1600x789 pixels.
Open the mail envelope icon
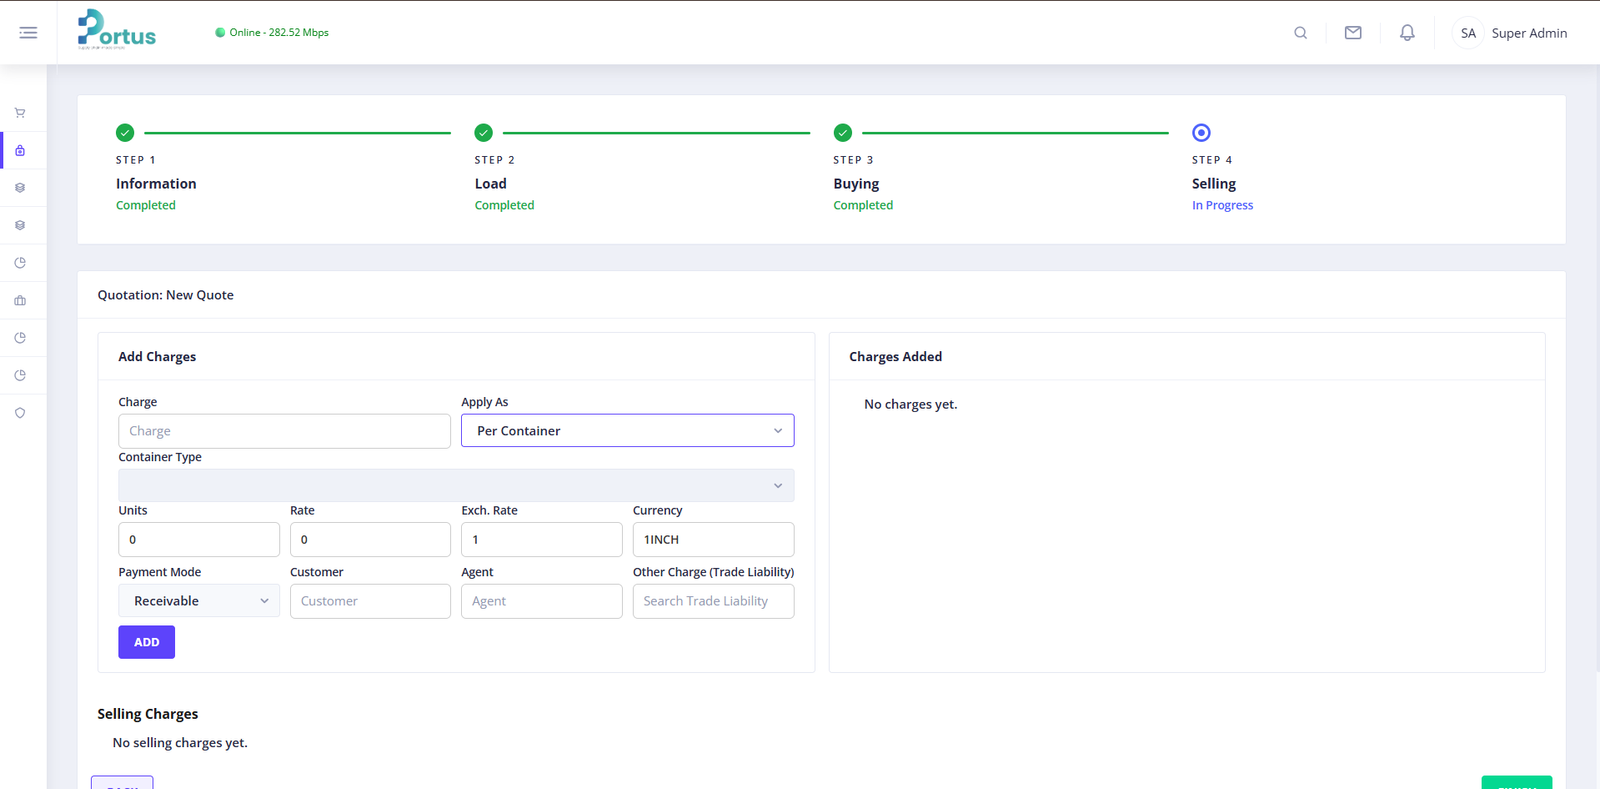[x=1353, y=33]
